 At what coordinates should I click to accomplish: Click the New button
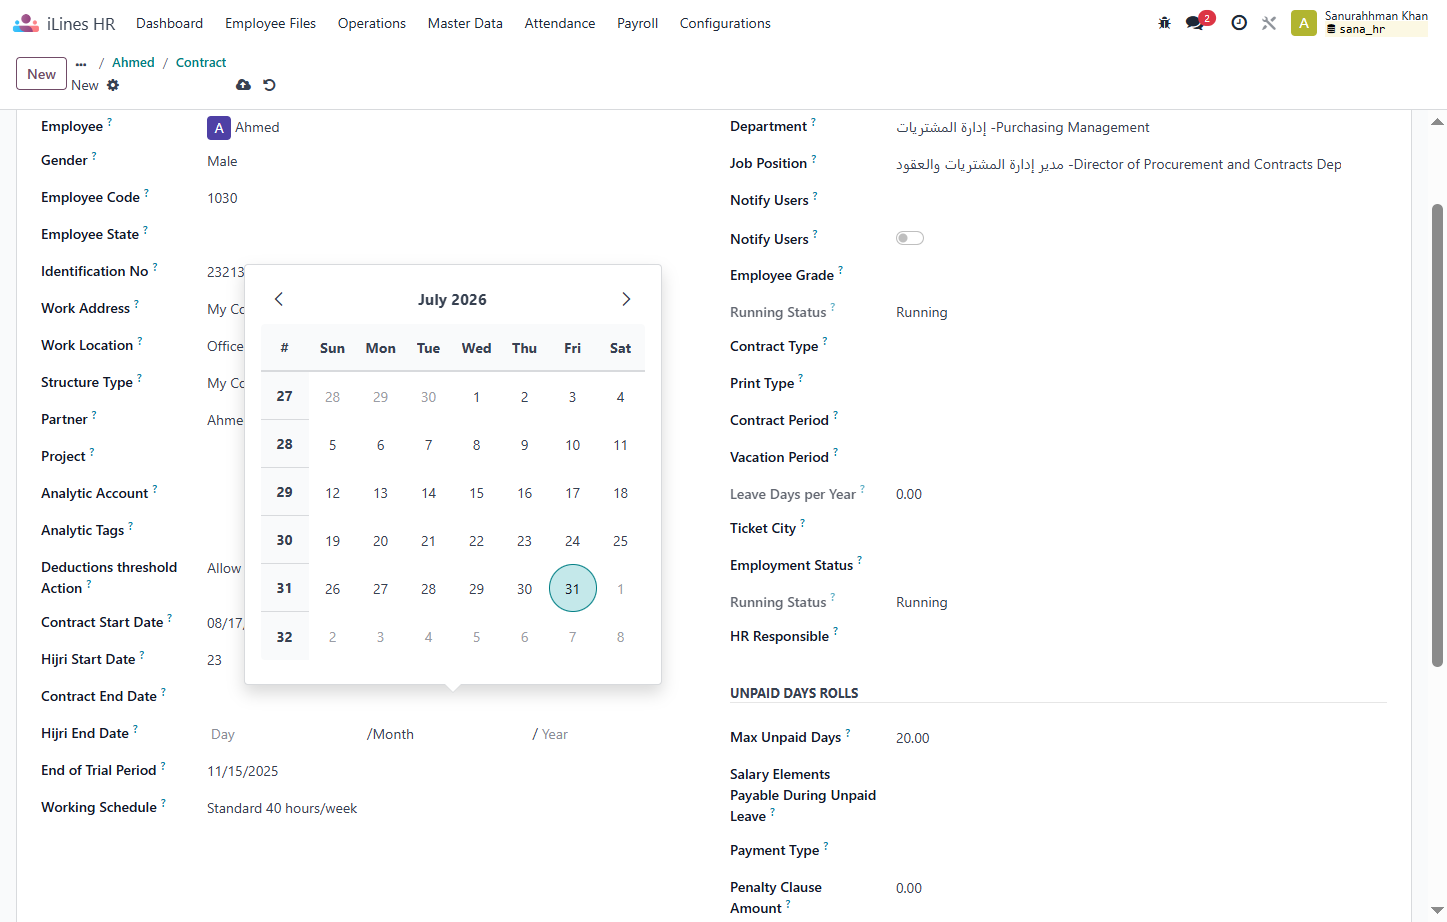click(42, 74)
